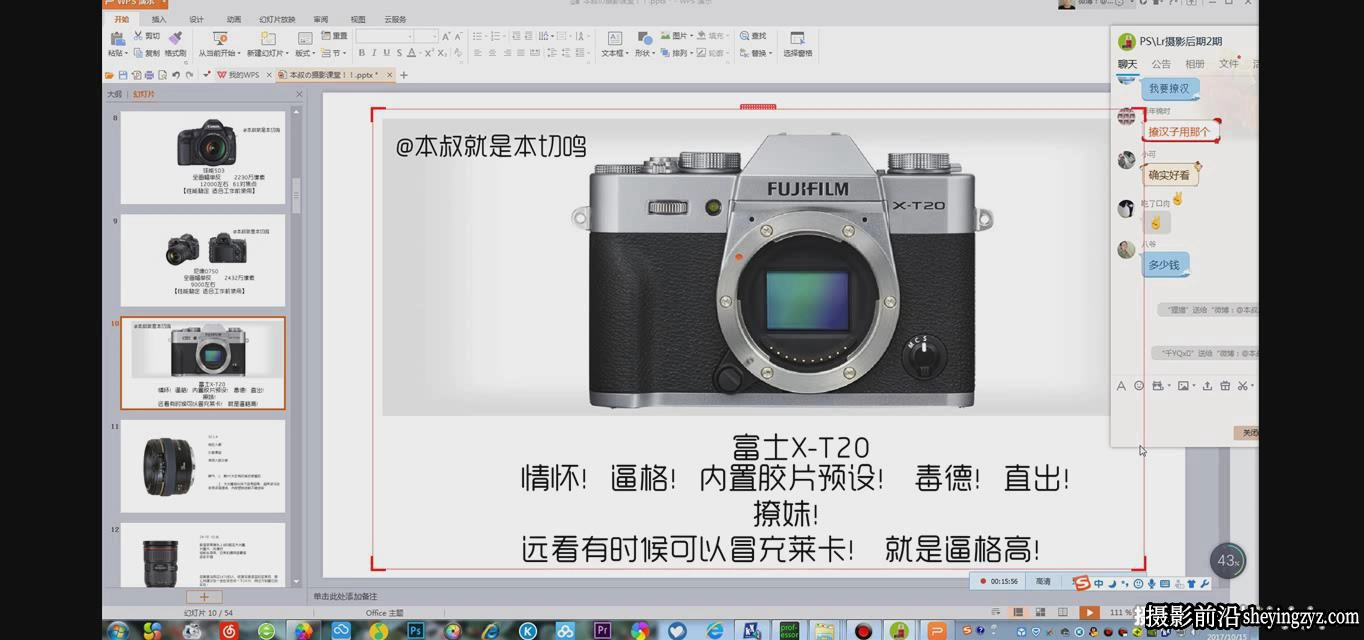This screenshot has width=1364, height=640.
Task: Toggle subscript formatting
Action: click(442, 53)
